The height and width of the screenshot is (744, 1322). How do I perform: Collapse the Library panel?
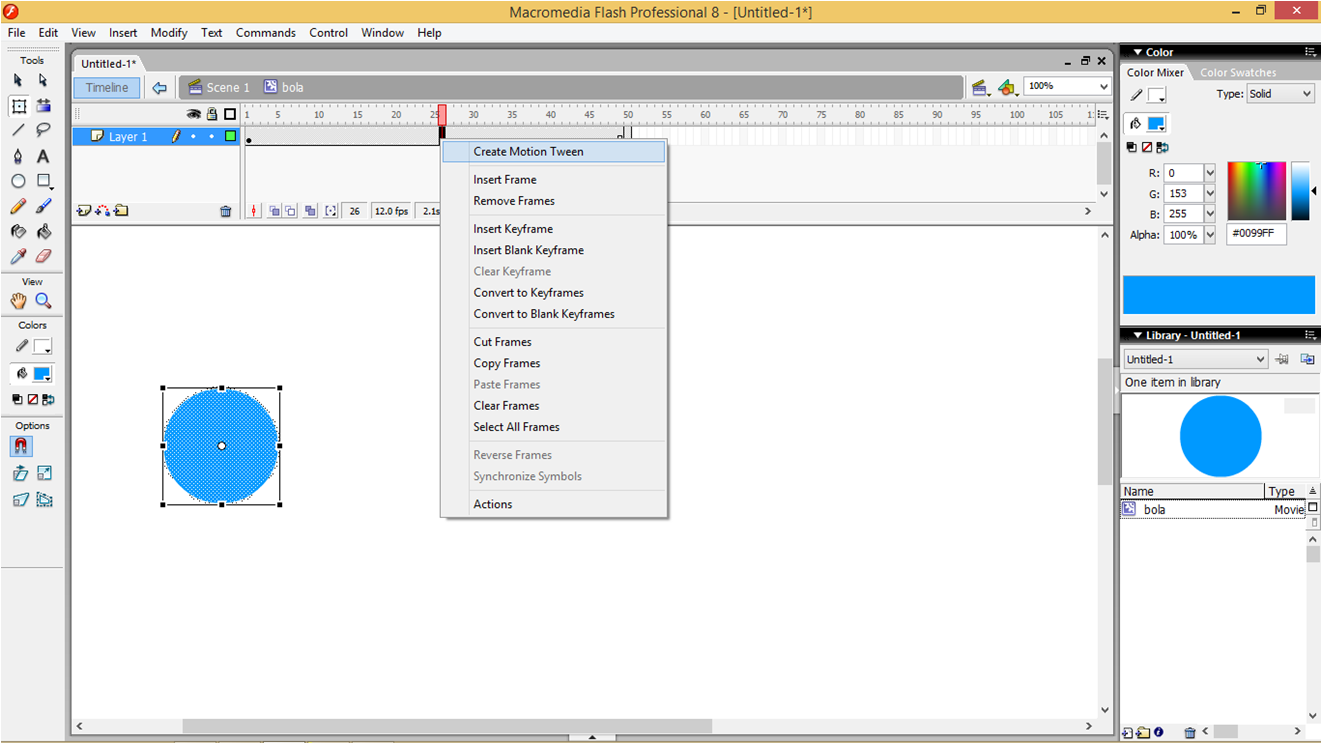pyautogui.click(x=1136, y=336)
